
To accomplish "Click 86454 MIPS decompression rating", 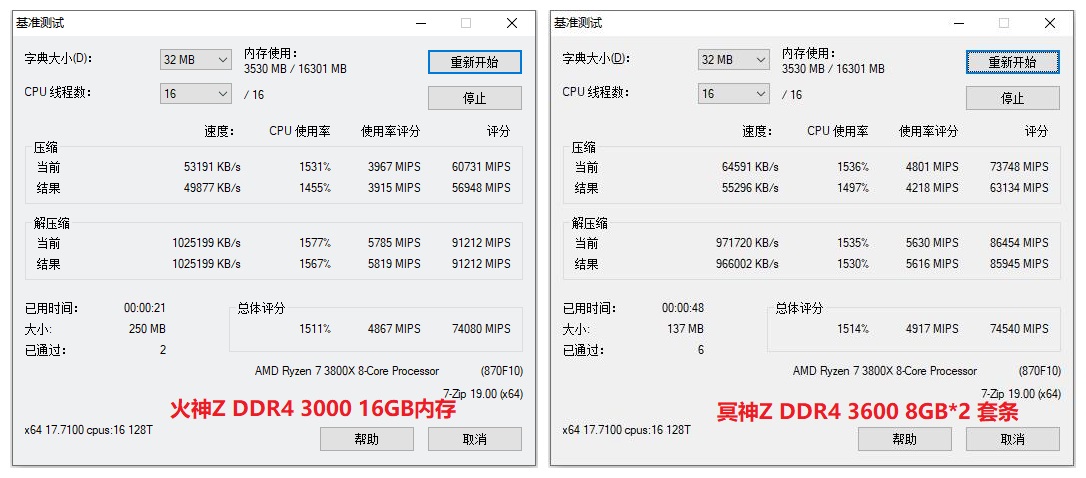I will pos(1019,243).
